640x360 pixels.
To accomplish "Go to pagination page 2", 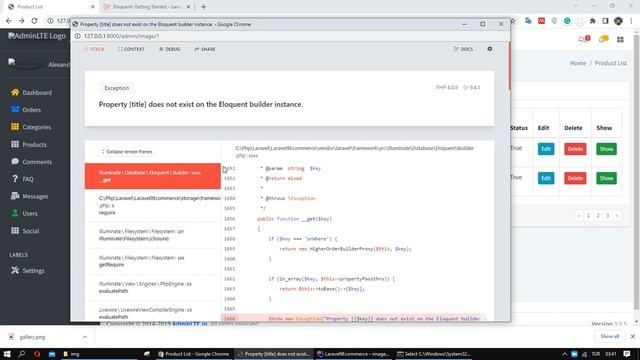I will pyautogui.click(x=598, y=216).
